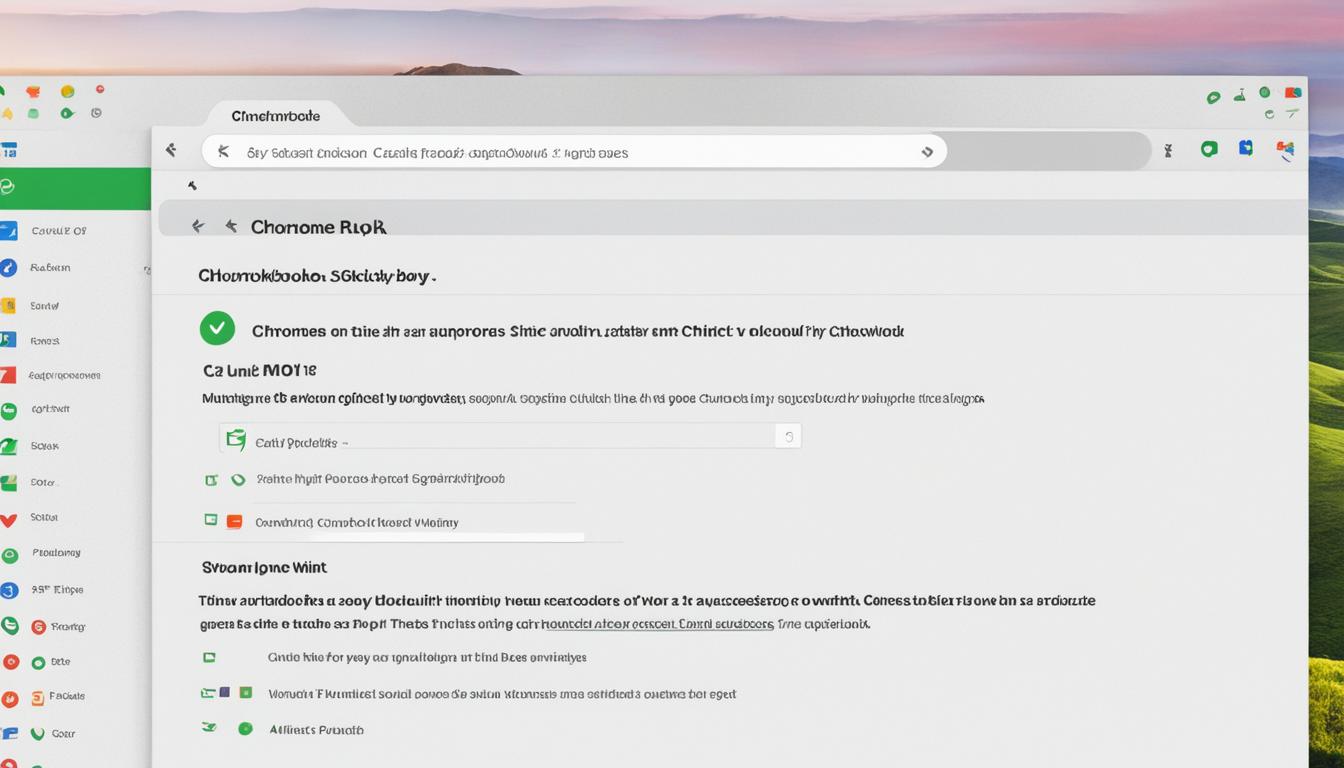Click the 'Alliints Punoib' row text
1344x768 pixels.
pyautogui.click(x=316, y=730)
